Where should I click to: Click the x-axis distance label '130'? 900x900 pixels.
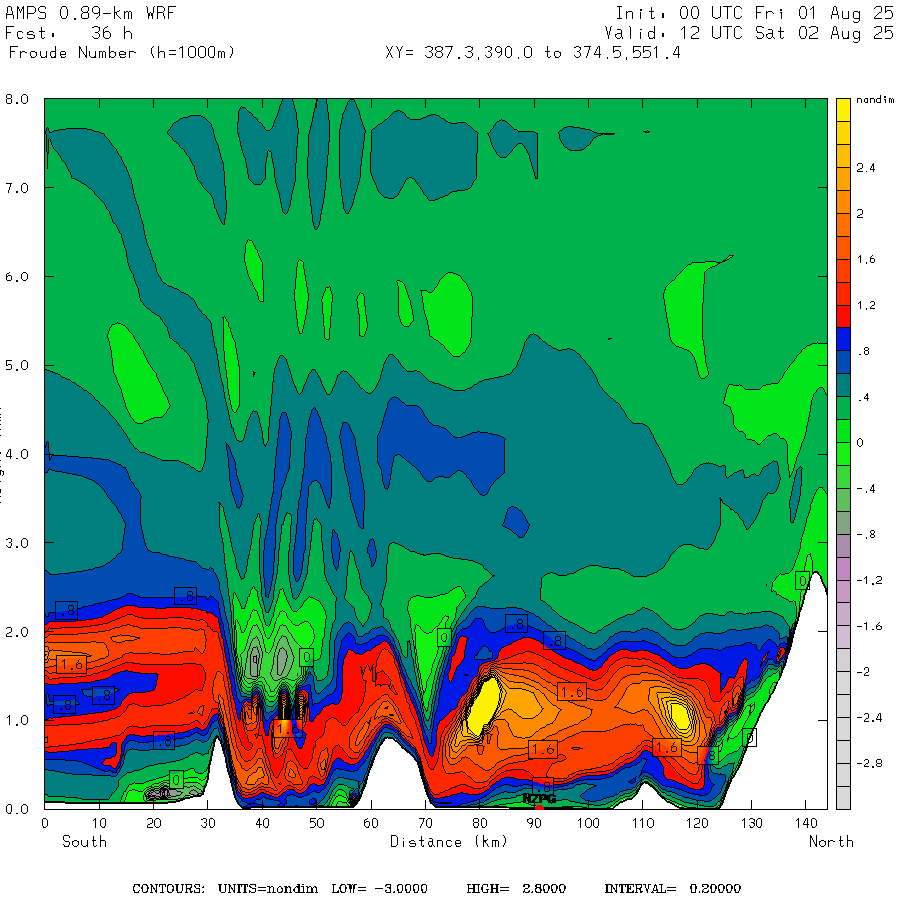click(x=751, y=824)
